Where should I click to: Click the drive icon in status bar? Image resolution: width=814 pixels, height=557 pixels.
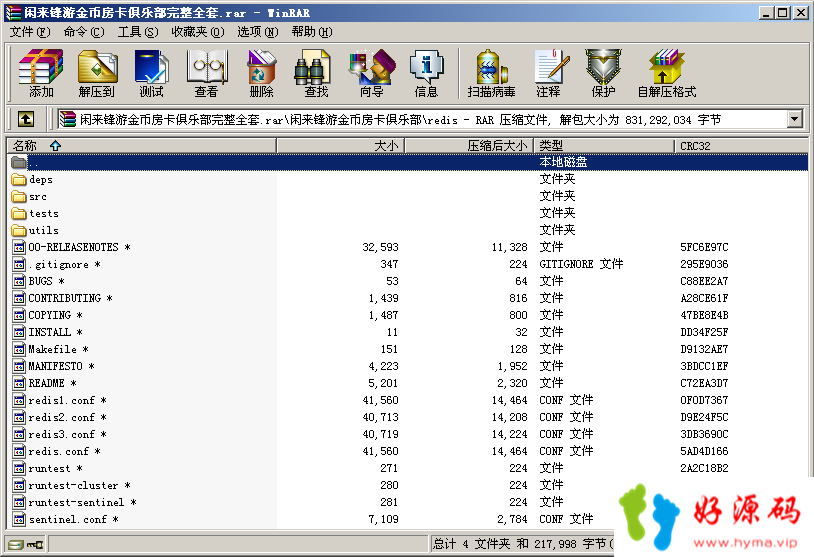click(x=16, y=545)
